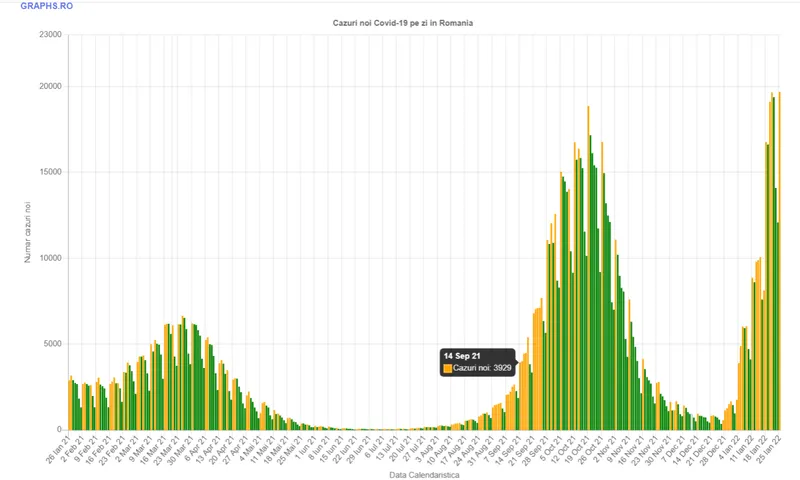Click the x-axis label '26 Oct 21'

pos(591,449)
